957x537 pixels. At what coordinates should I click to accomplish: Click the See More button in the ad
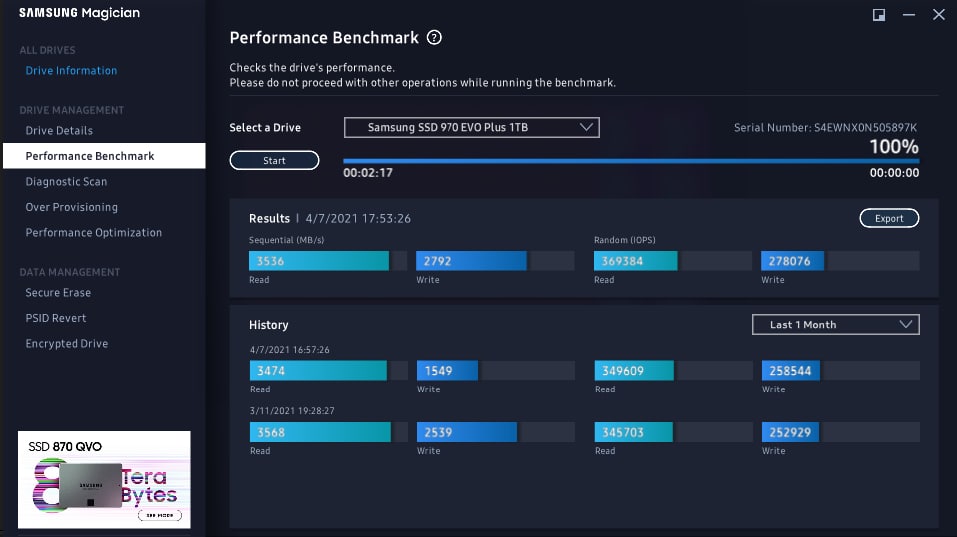pos(160,516)
